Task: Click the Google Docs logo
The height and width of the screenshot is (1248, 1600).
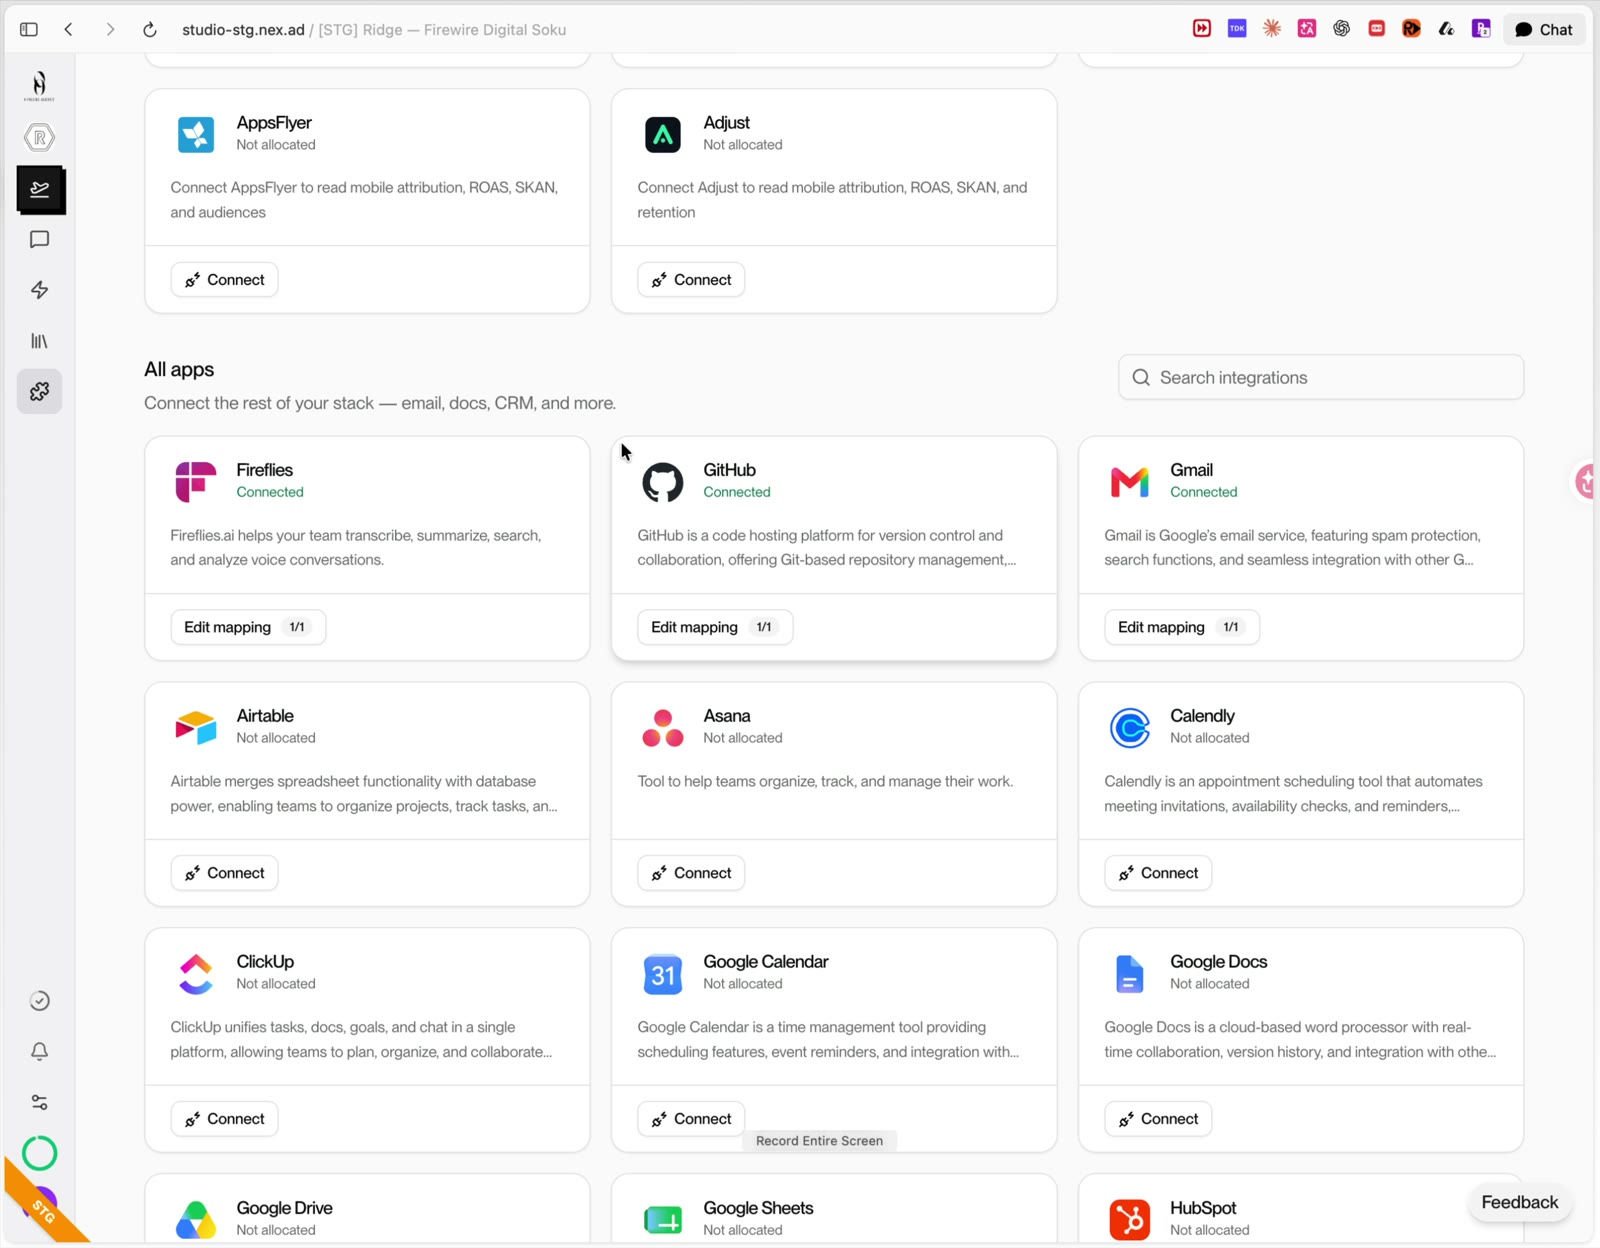Action: tap(1130, 974)
